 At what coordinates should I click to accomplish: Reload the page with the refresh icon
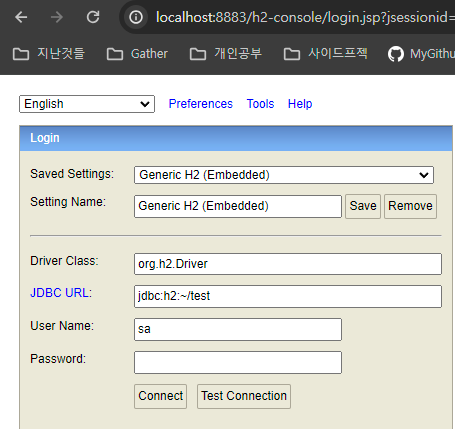[x=93, y=17]
